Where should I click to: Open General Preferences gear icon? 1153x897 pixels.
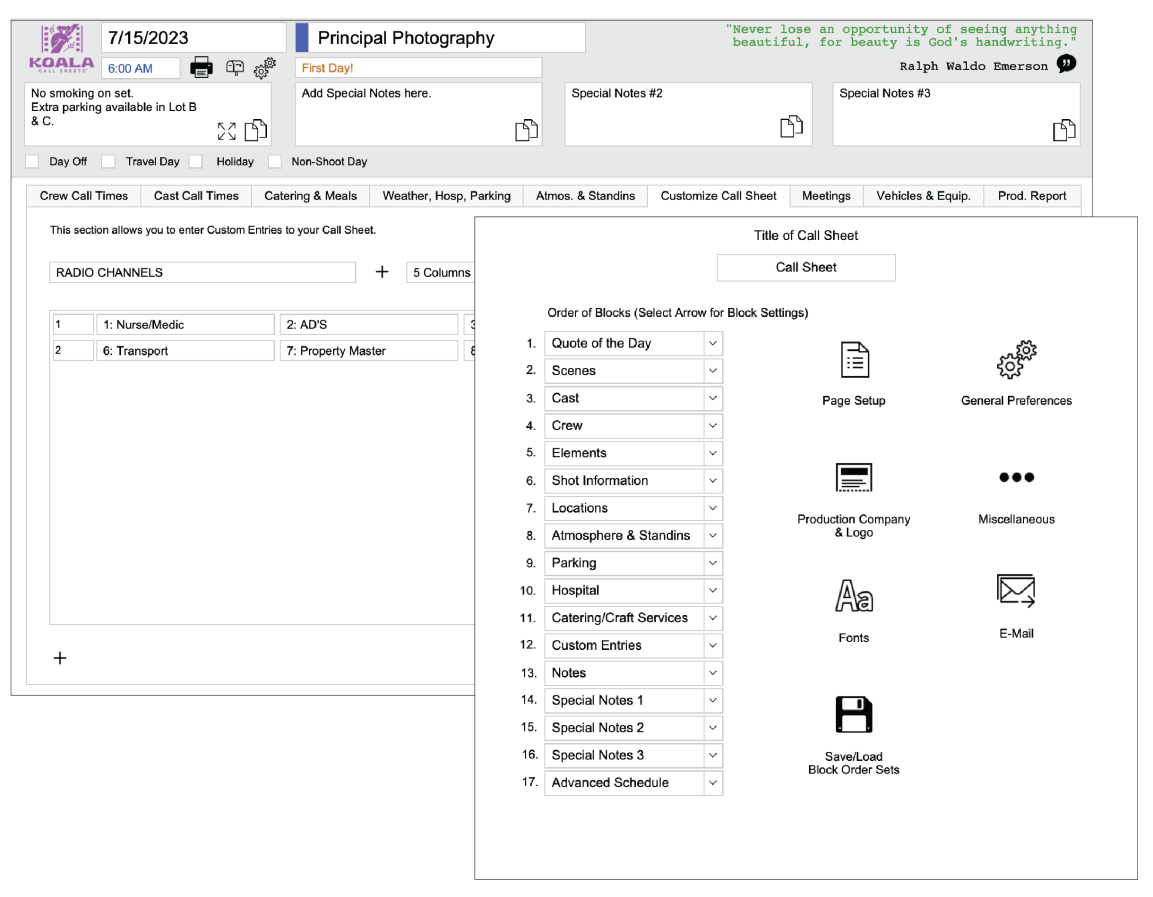coord(1016,360)
